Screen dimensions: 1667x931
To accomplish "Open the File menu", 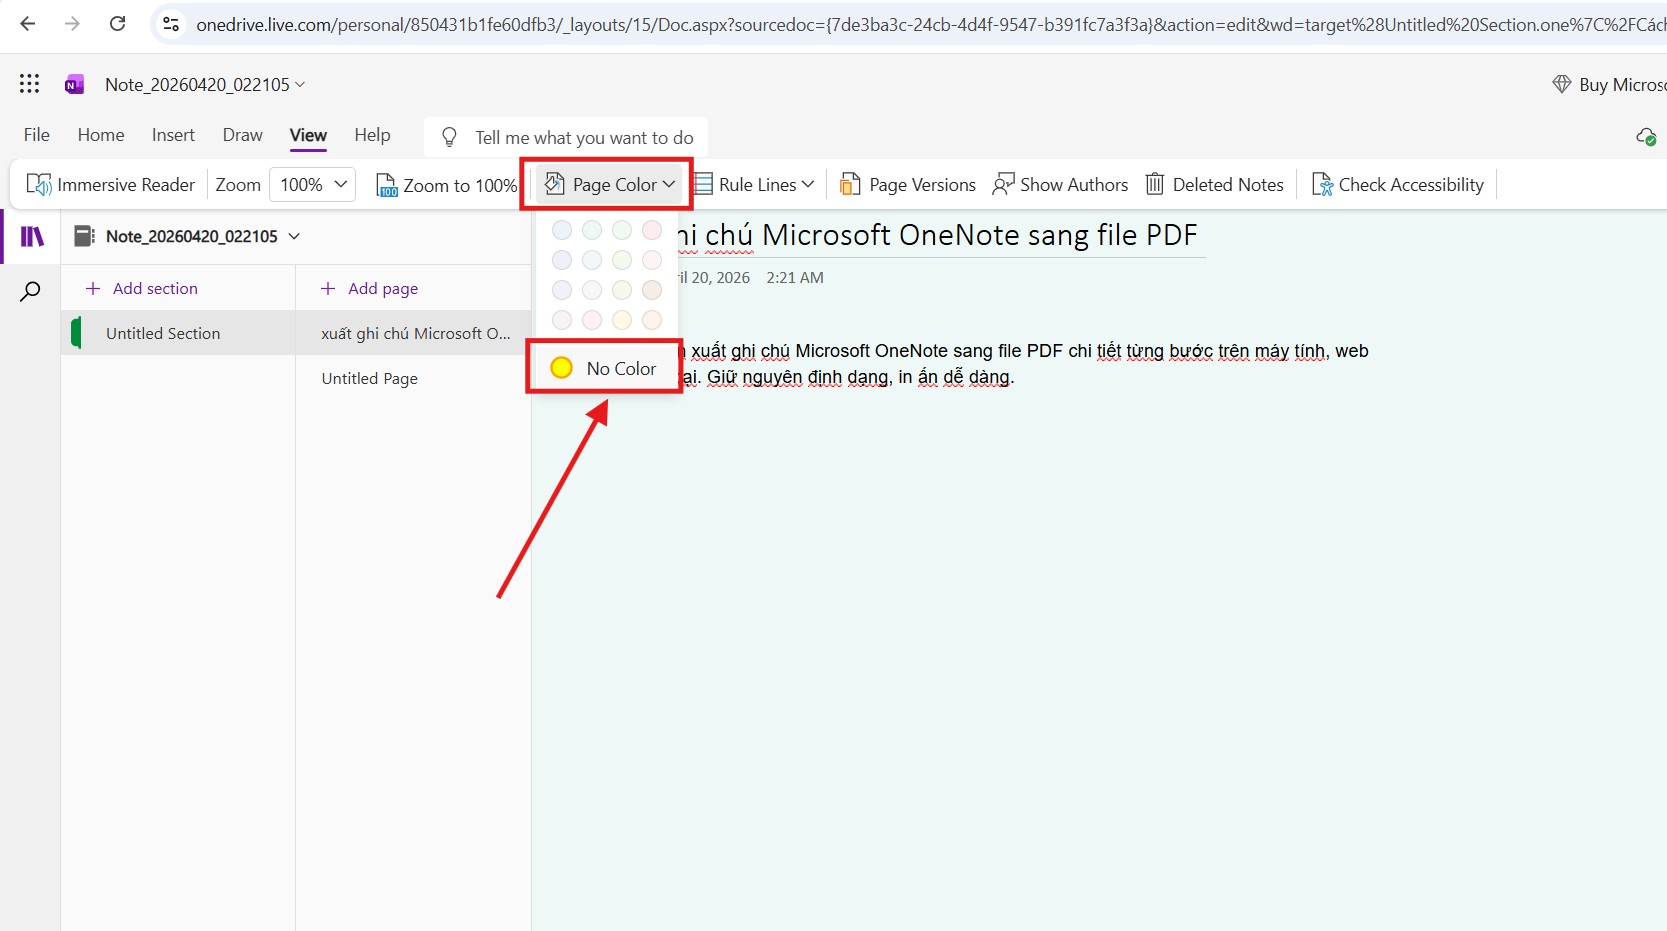I will (37, 135).
